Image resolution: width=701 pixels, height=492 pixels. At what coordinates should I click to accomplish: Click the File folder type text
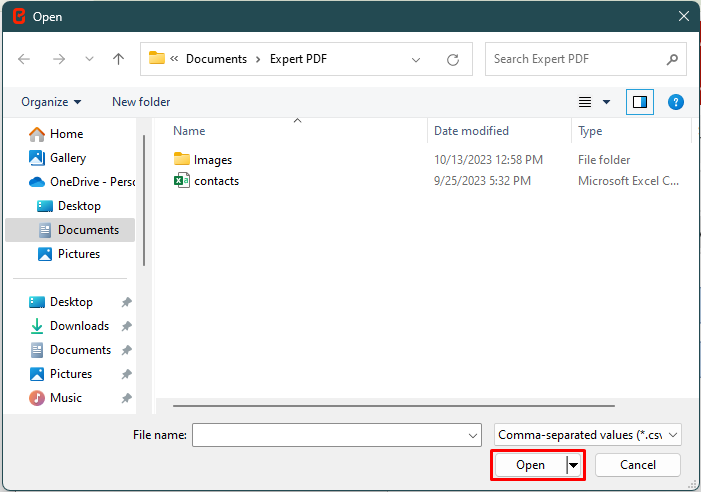(604, 160)
